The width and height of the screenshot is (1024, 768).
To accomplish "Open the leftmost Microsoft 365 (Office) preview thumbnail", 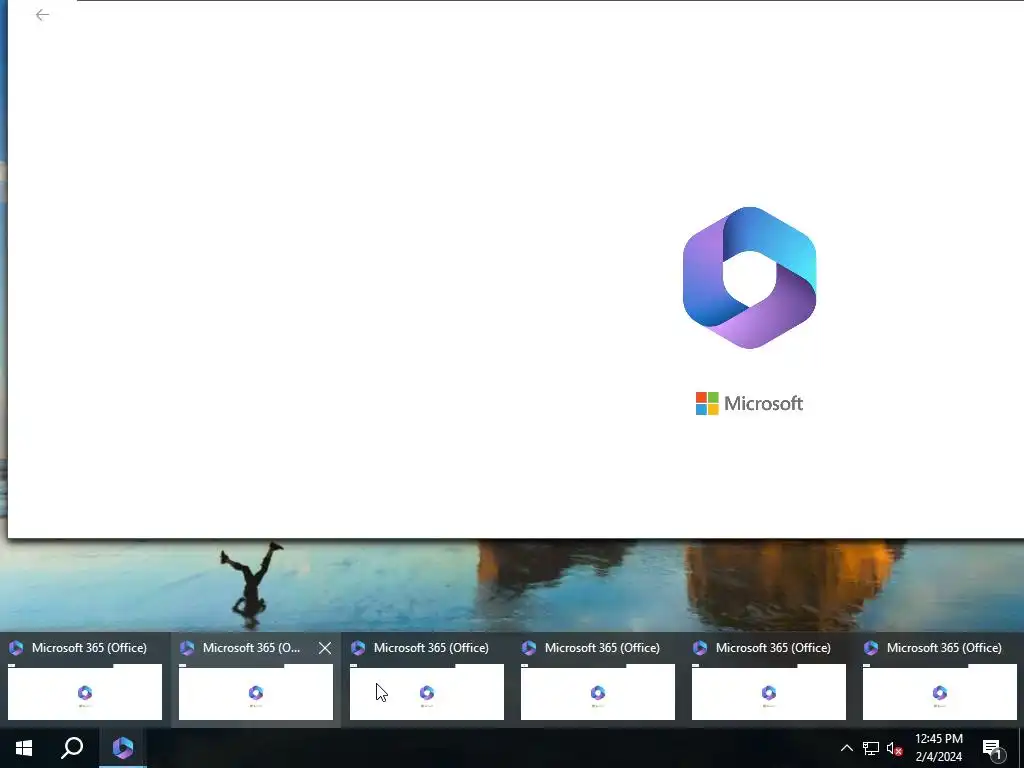I will tap(85, 692).
